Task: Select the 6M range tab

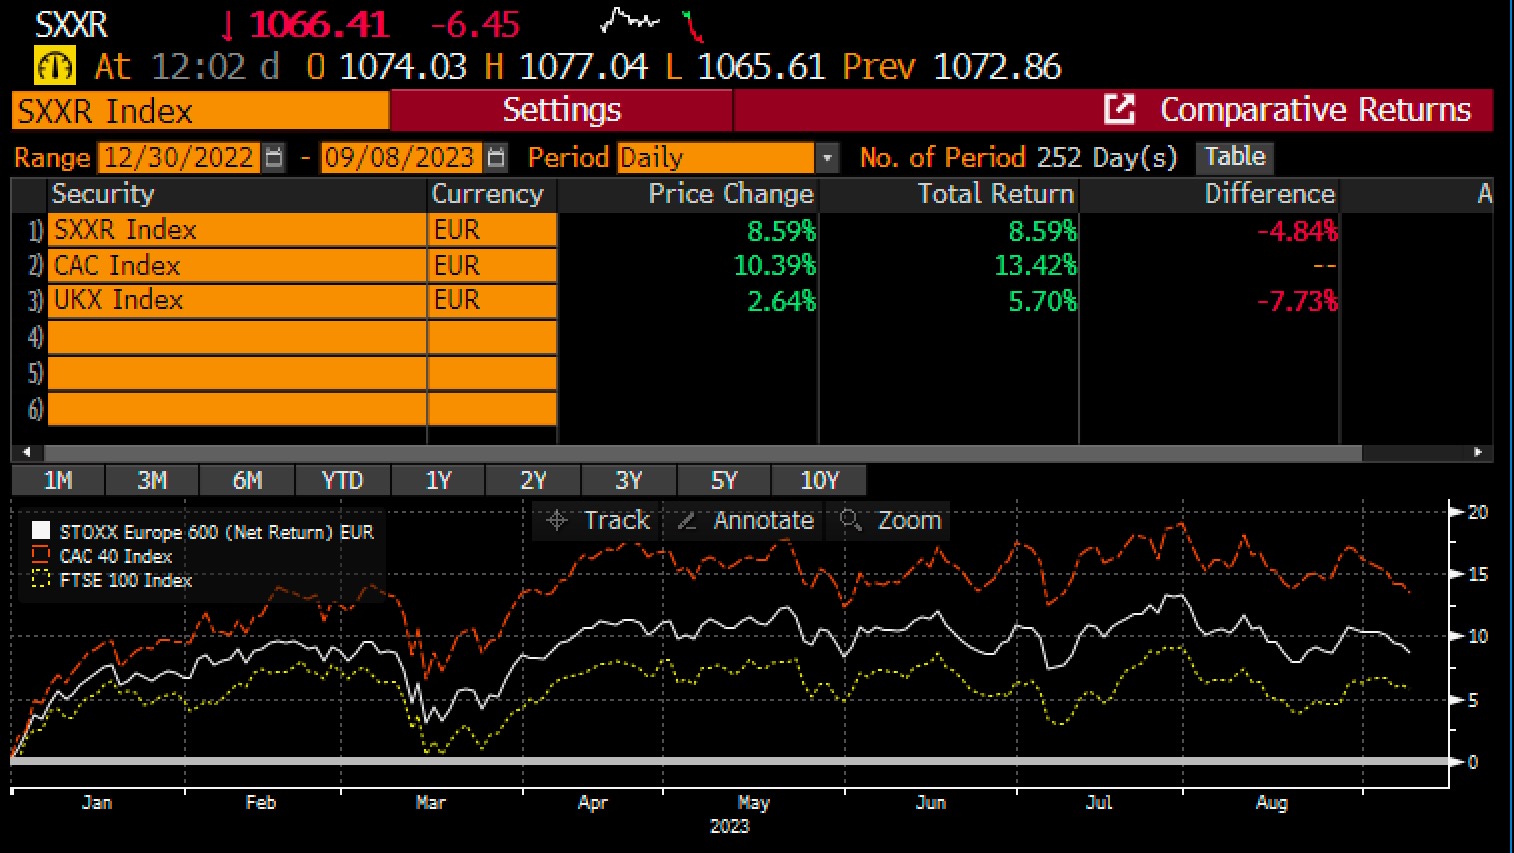Action: 247,480
